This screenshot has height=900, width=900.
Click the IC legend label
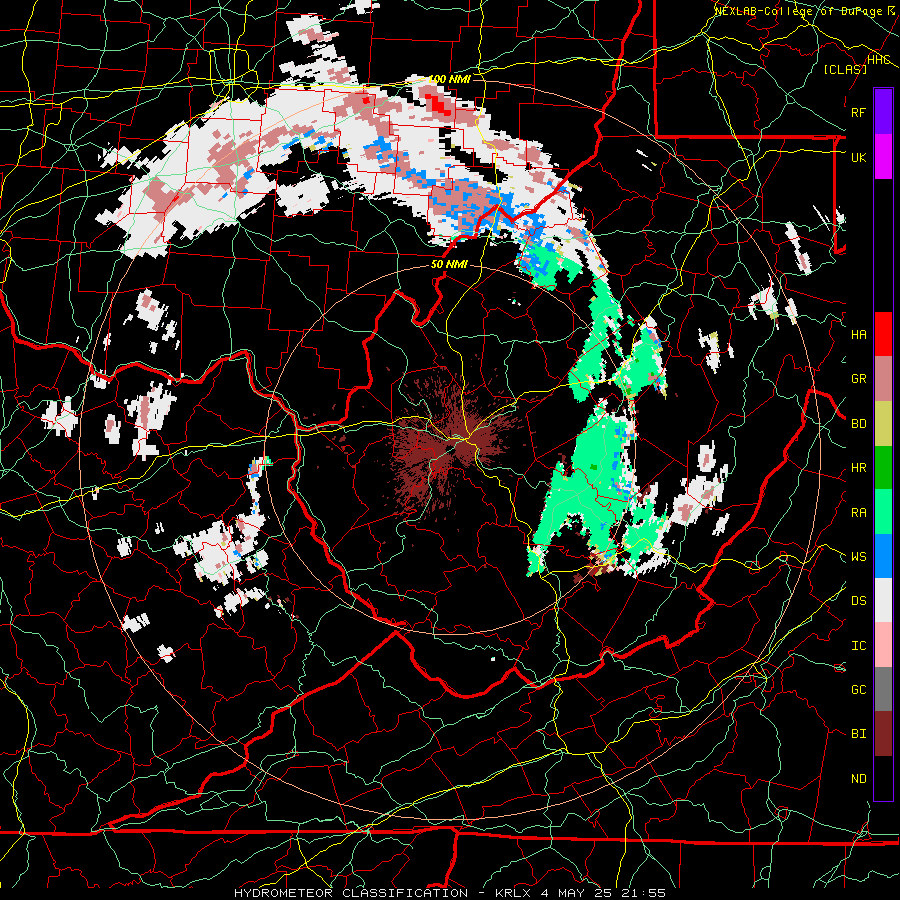pos(859,646)
